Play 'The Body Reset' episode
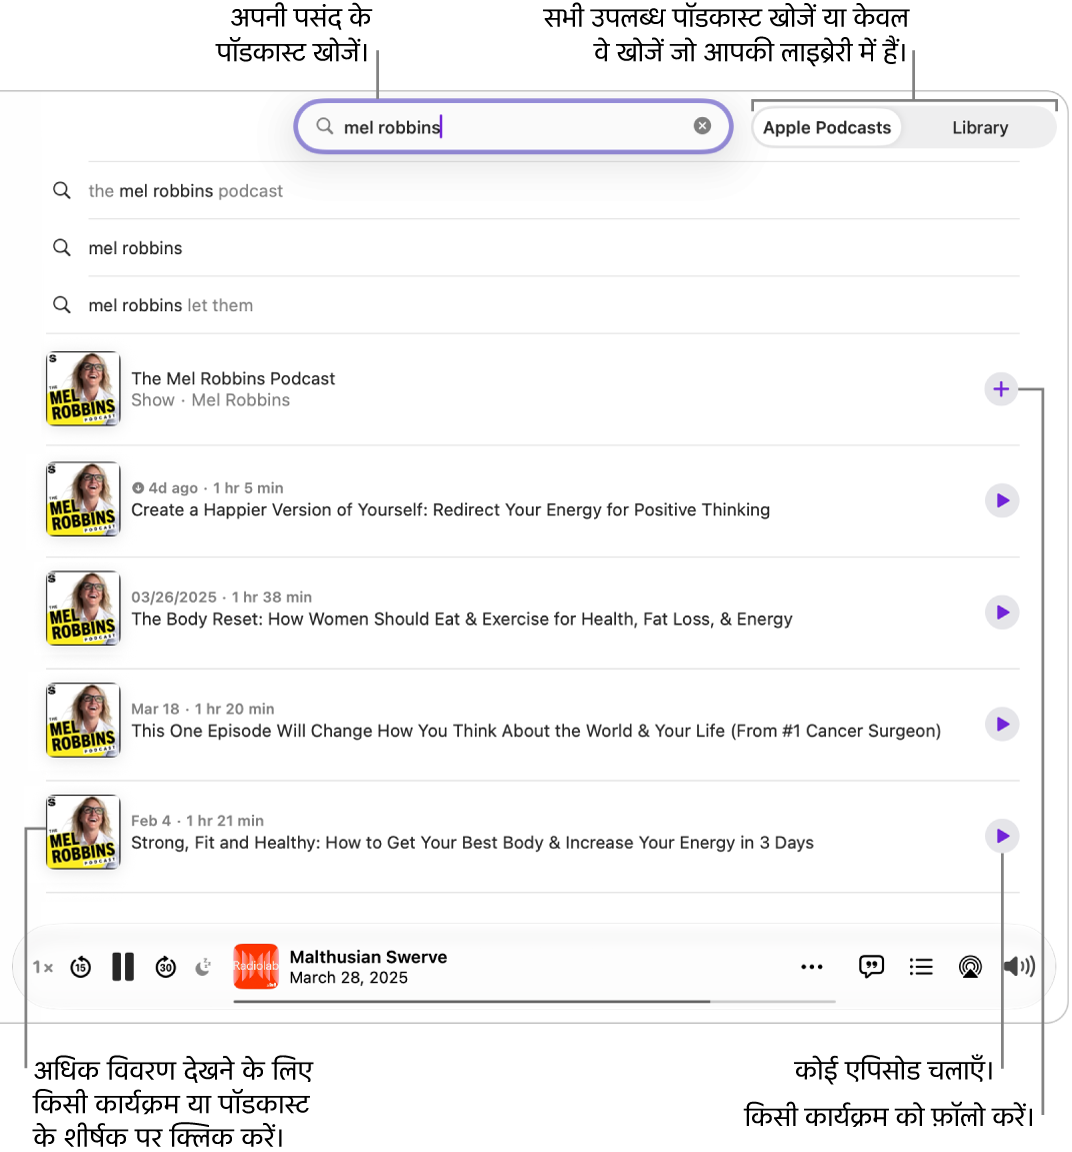1072x1152 pixels. tap(1002, 612)
